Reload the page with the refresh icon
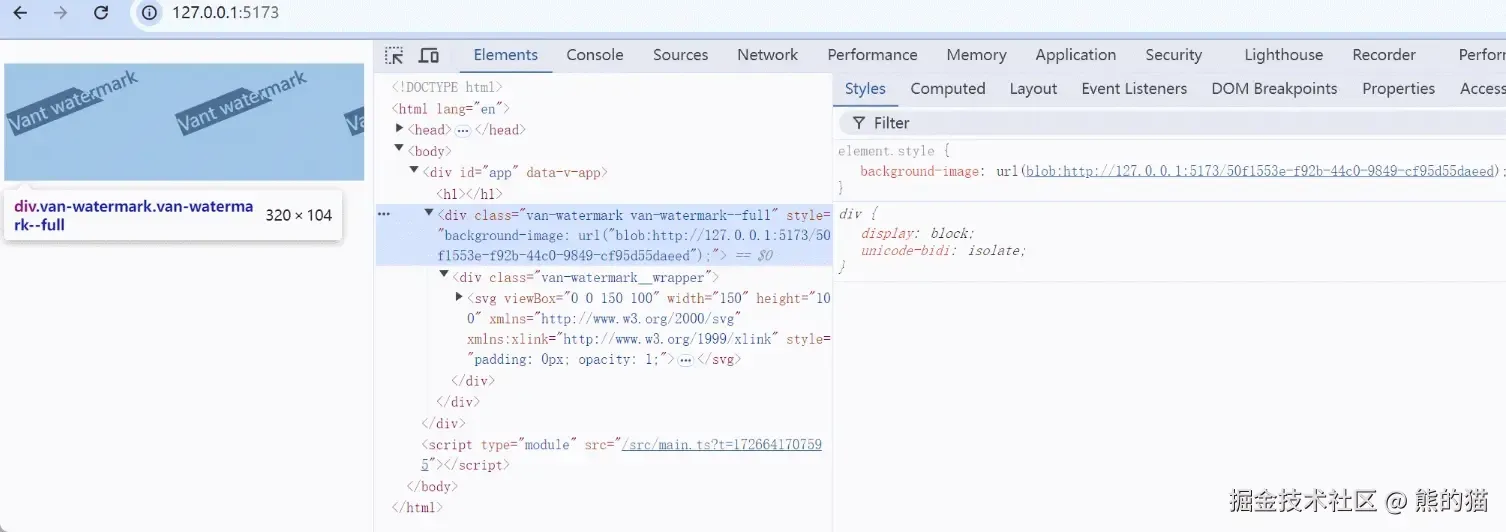1506x532 pixels. [x=101, y=13]
